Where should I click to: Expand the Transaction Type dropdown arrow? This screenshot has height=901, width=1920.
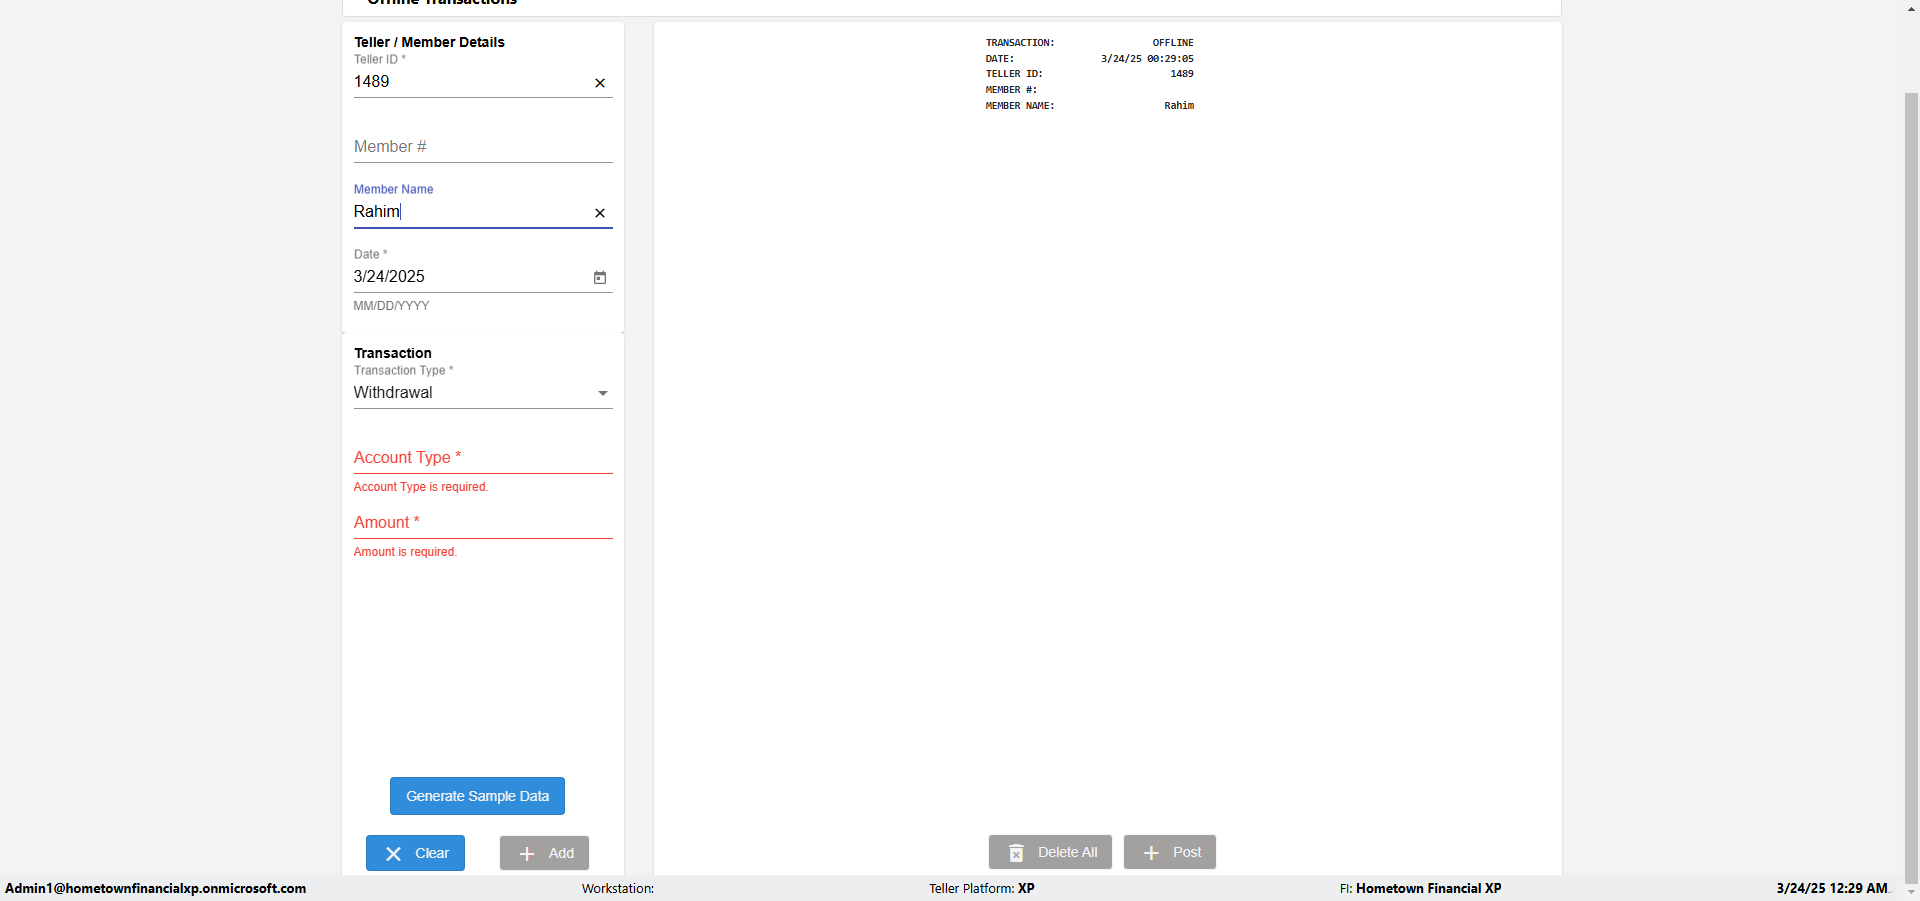[603, 393]
